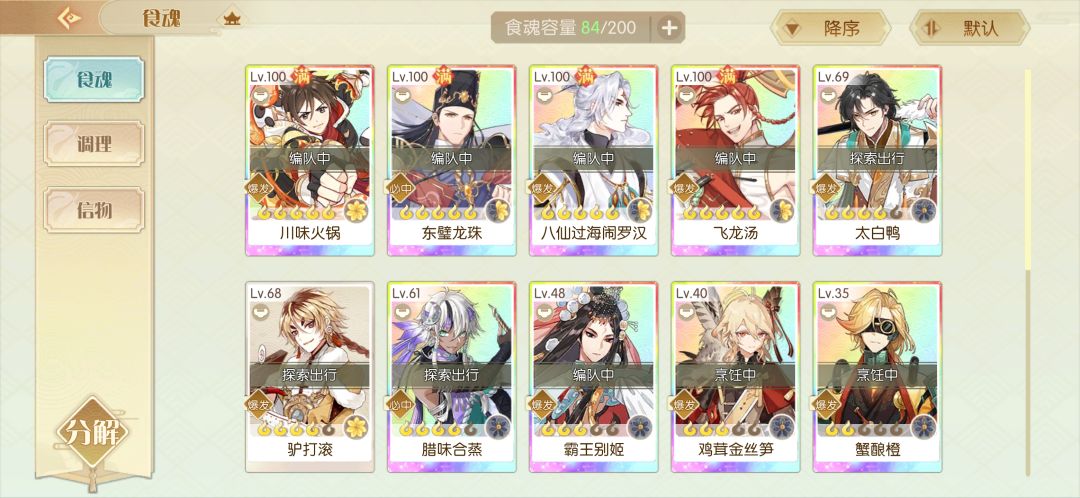The height and width of the screenshot is (498, 1080).
Task: Tap the dark flower badge on 东璧龙珠
Action: [x=498, y=211]
